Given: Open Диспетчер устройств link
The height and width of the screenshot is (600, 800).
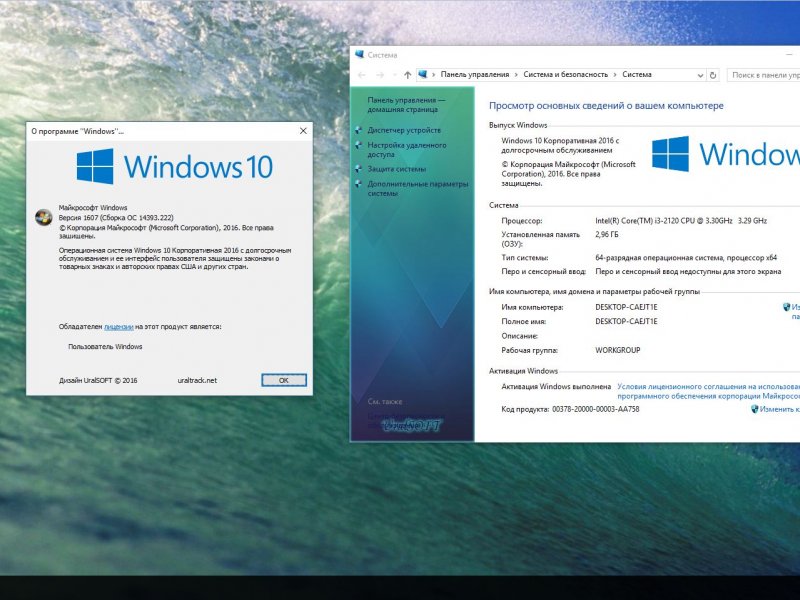Looking at the screenshot, I should (x=404, y=130).
